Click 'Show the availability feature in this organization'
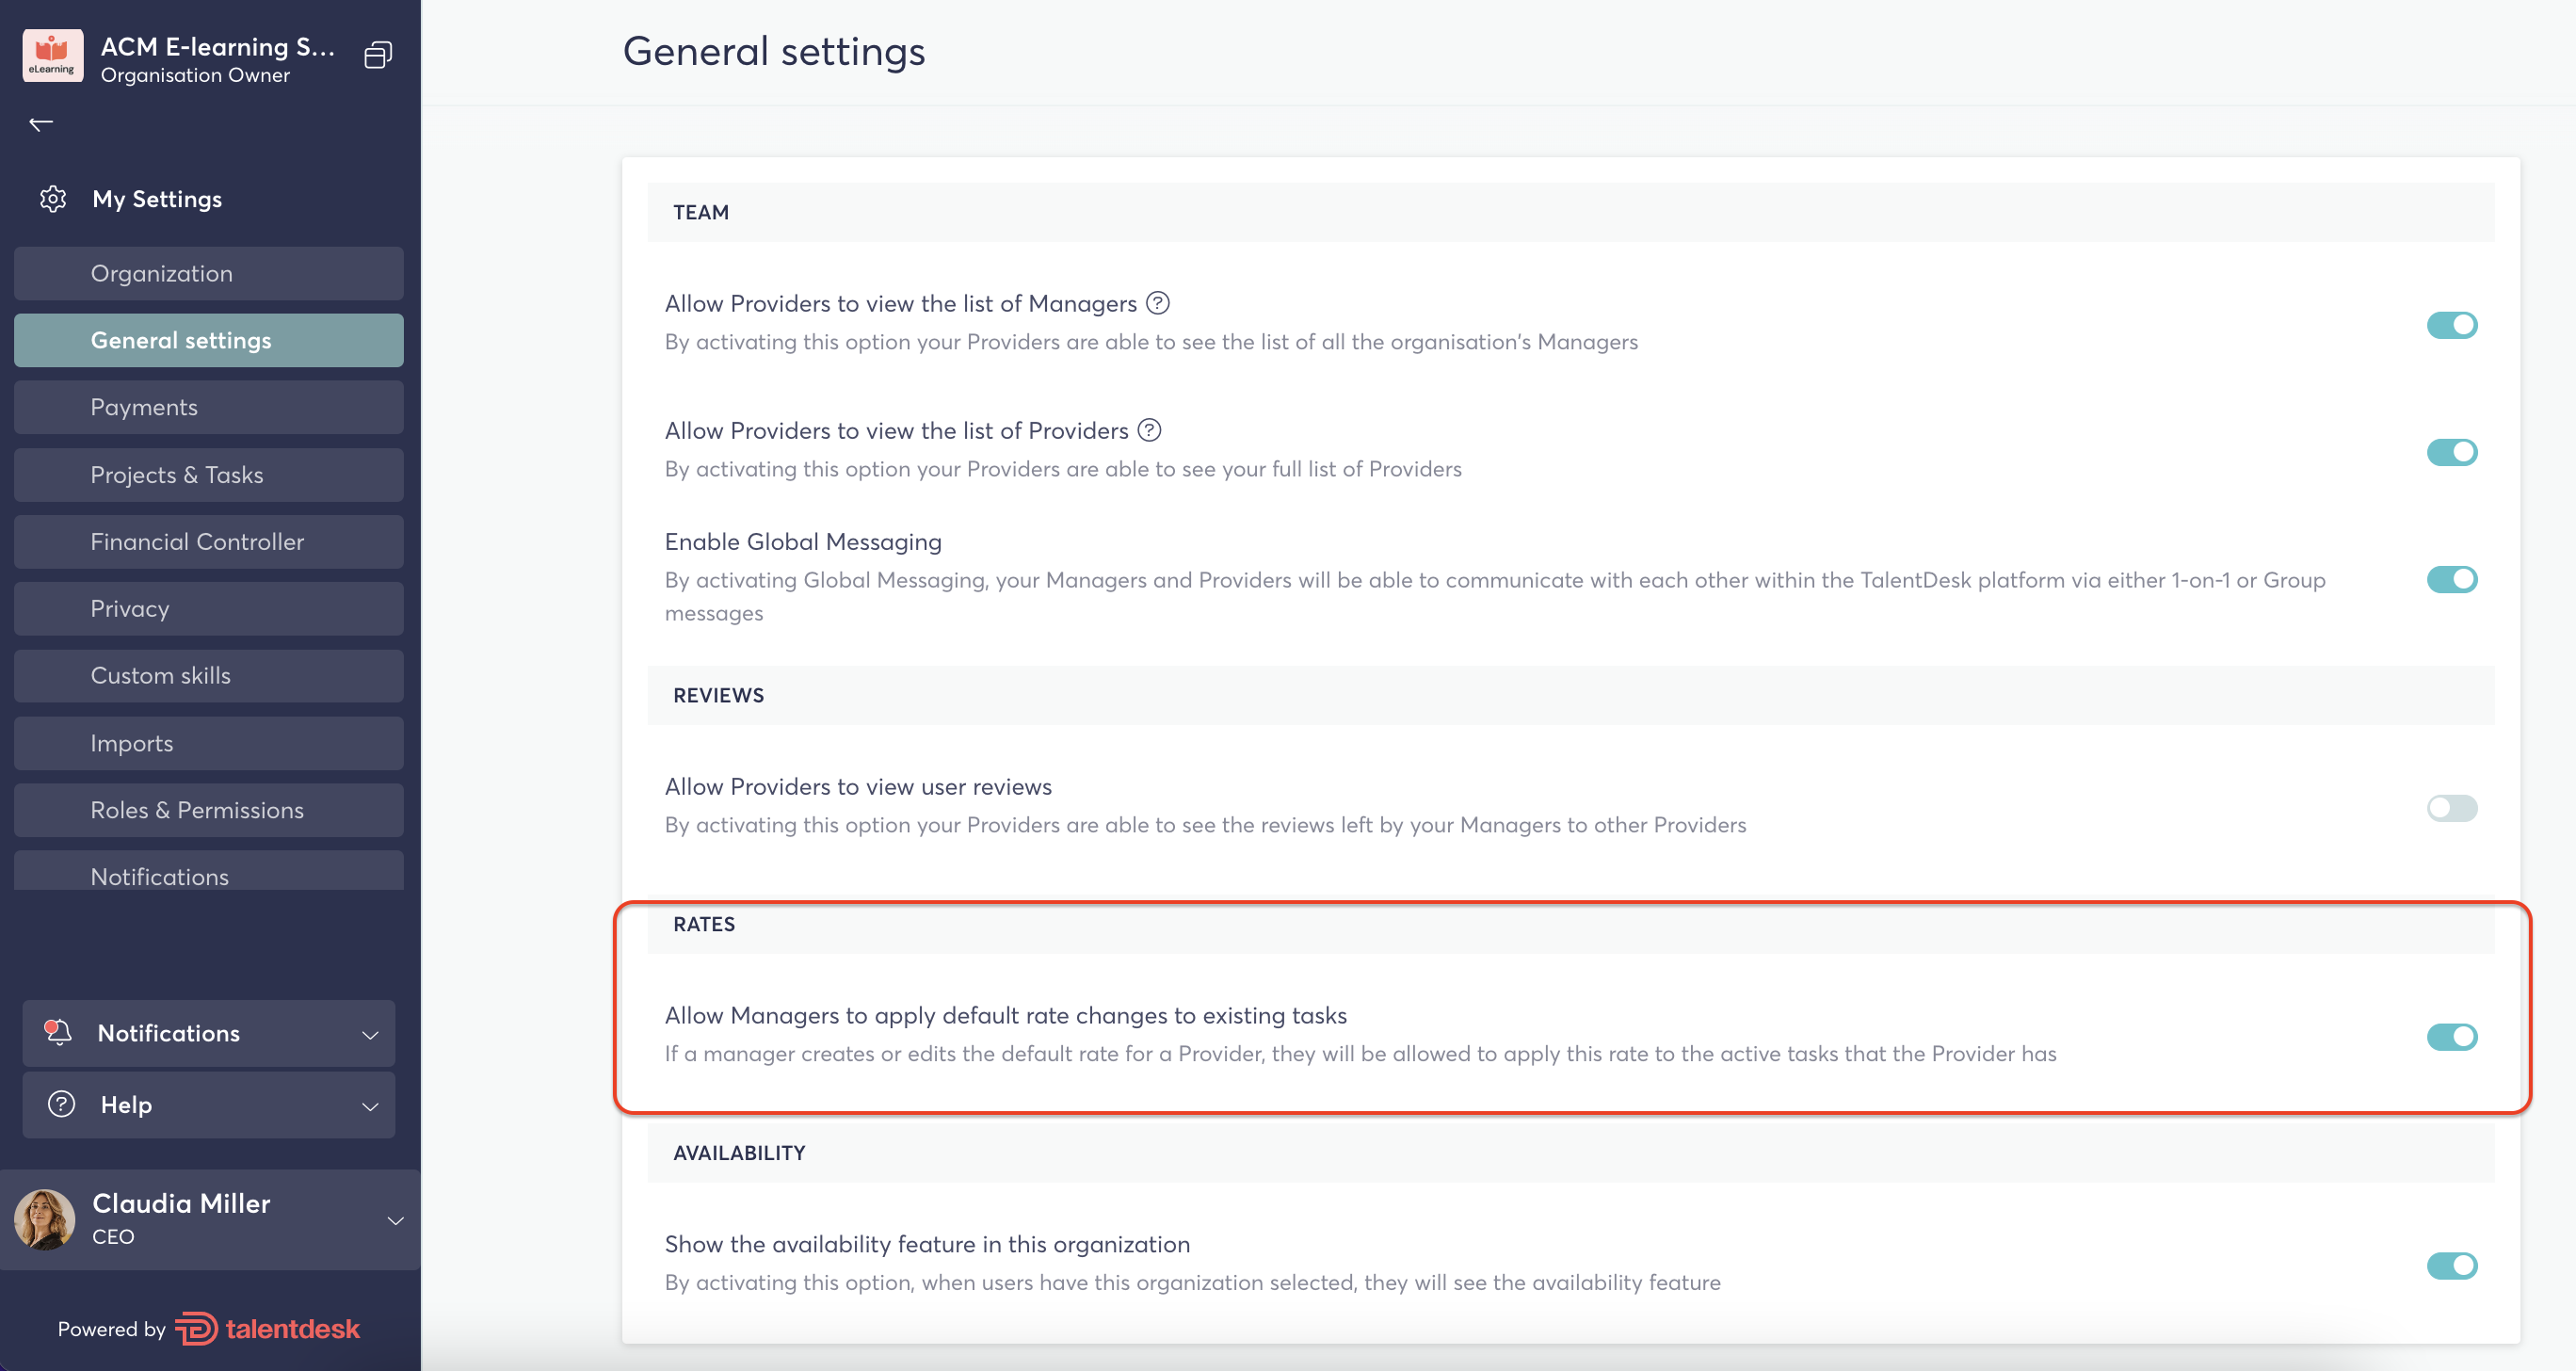The height and width of the screenshot is (1371, 2576). 927,1244
